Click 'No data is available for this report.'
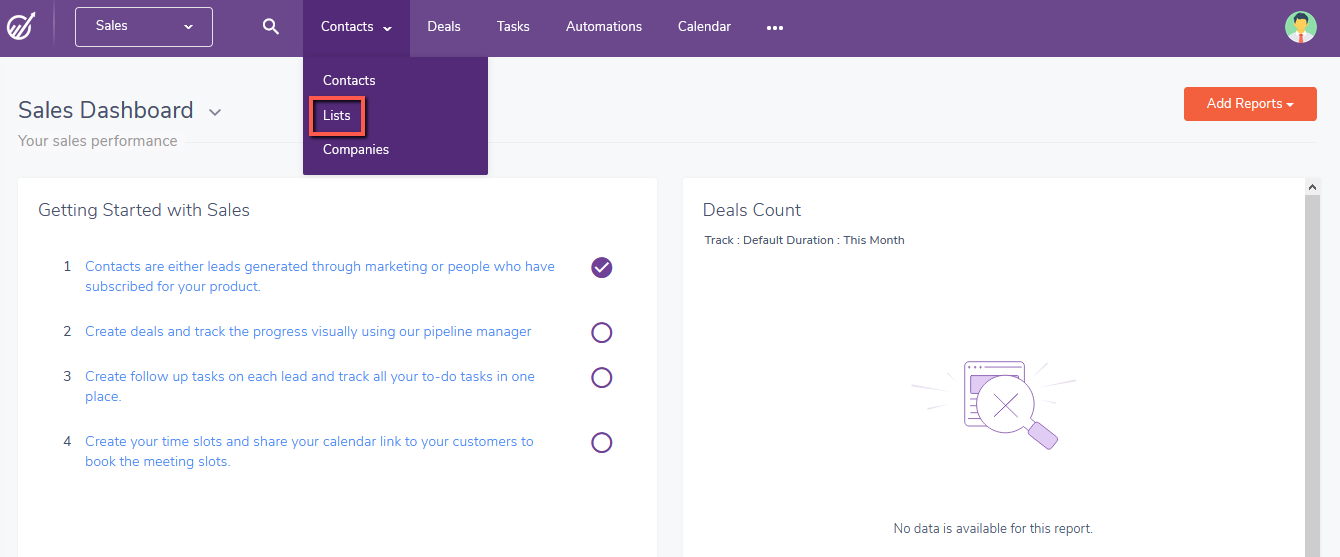 [993, 528]
